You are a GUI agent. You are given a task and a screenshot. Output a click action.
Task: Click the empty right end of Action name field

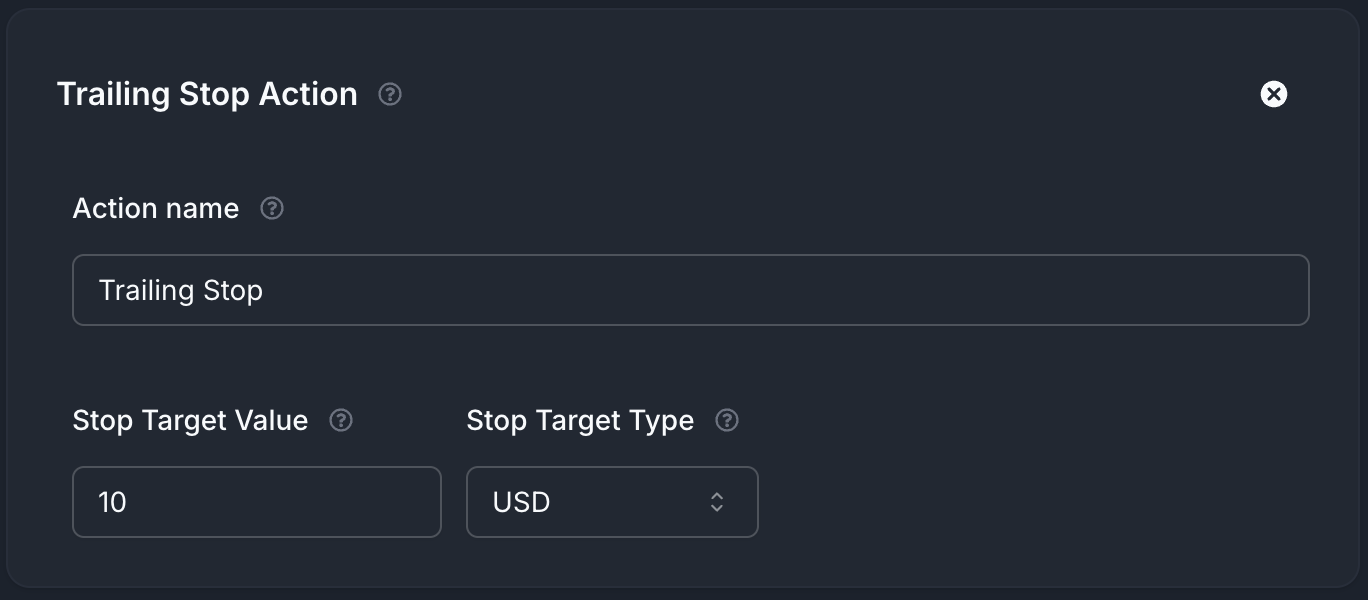[1200, 290]
